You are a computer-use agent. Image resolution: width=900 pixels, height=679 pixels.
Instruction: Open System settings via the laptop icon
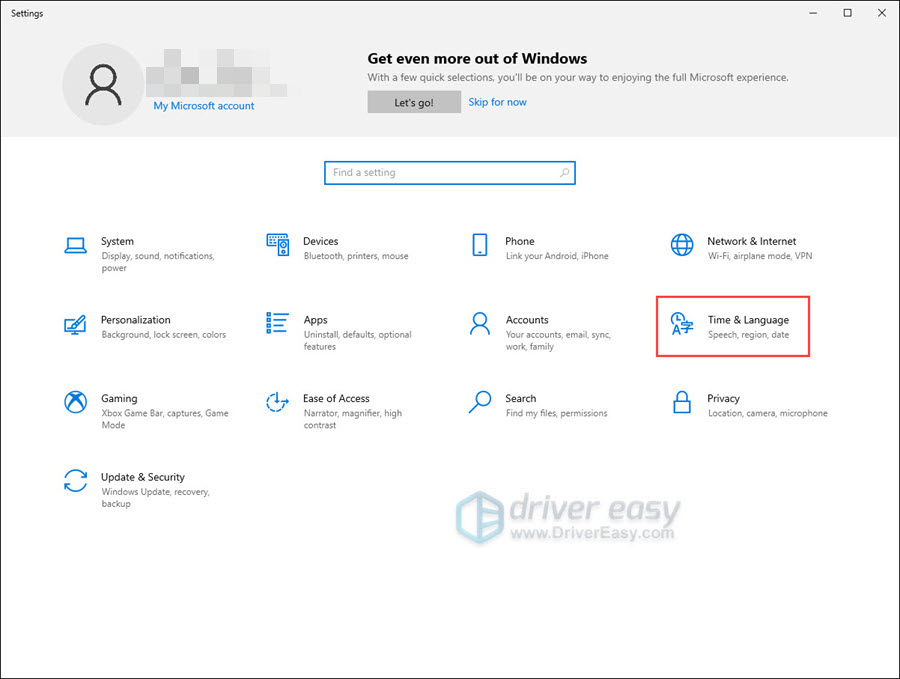point(75,246)
